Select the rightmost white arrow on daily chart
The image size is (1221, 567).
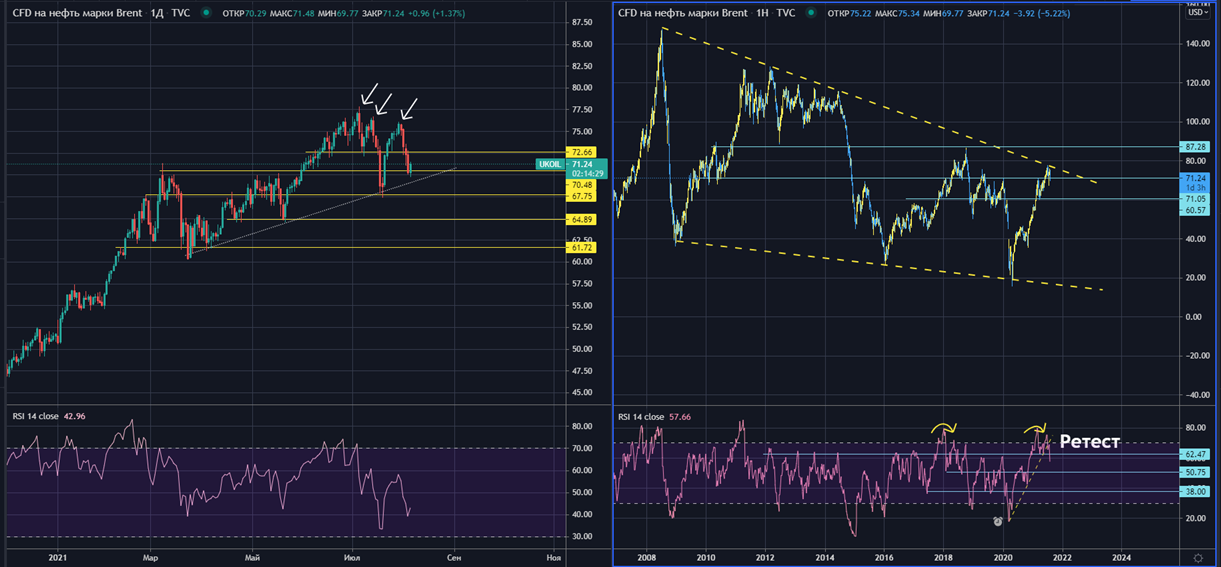[408, 108]
